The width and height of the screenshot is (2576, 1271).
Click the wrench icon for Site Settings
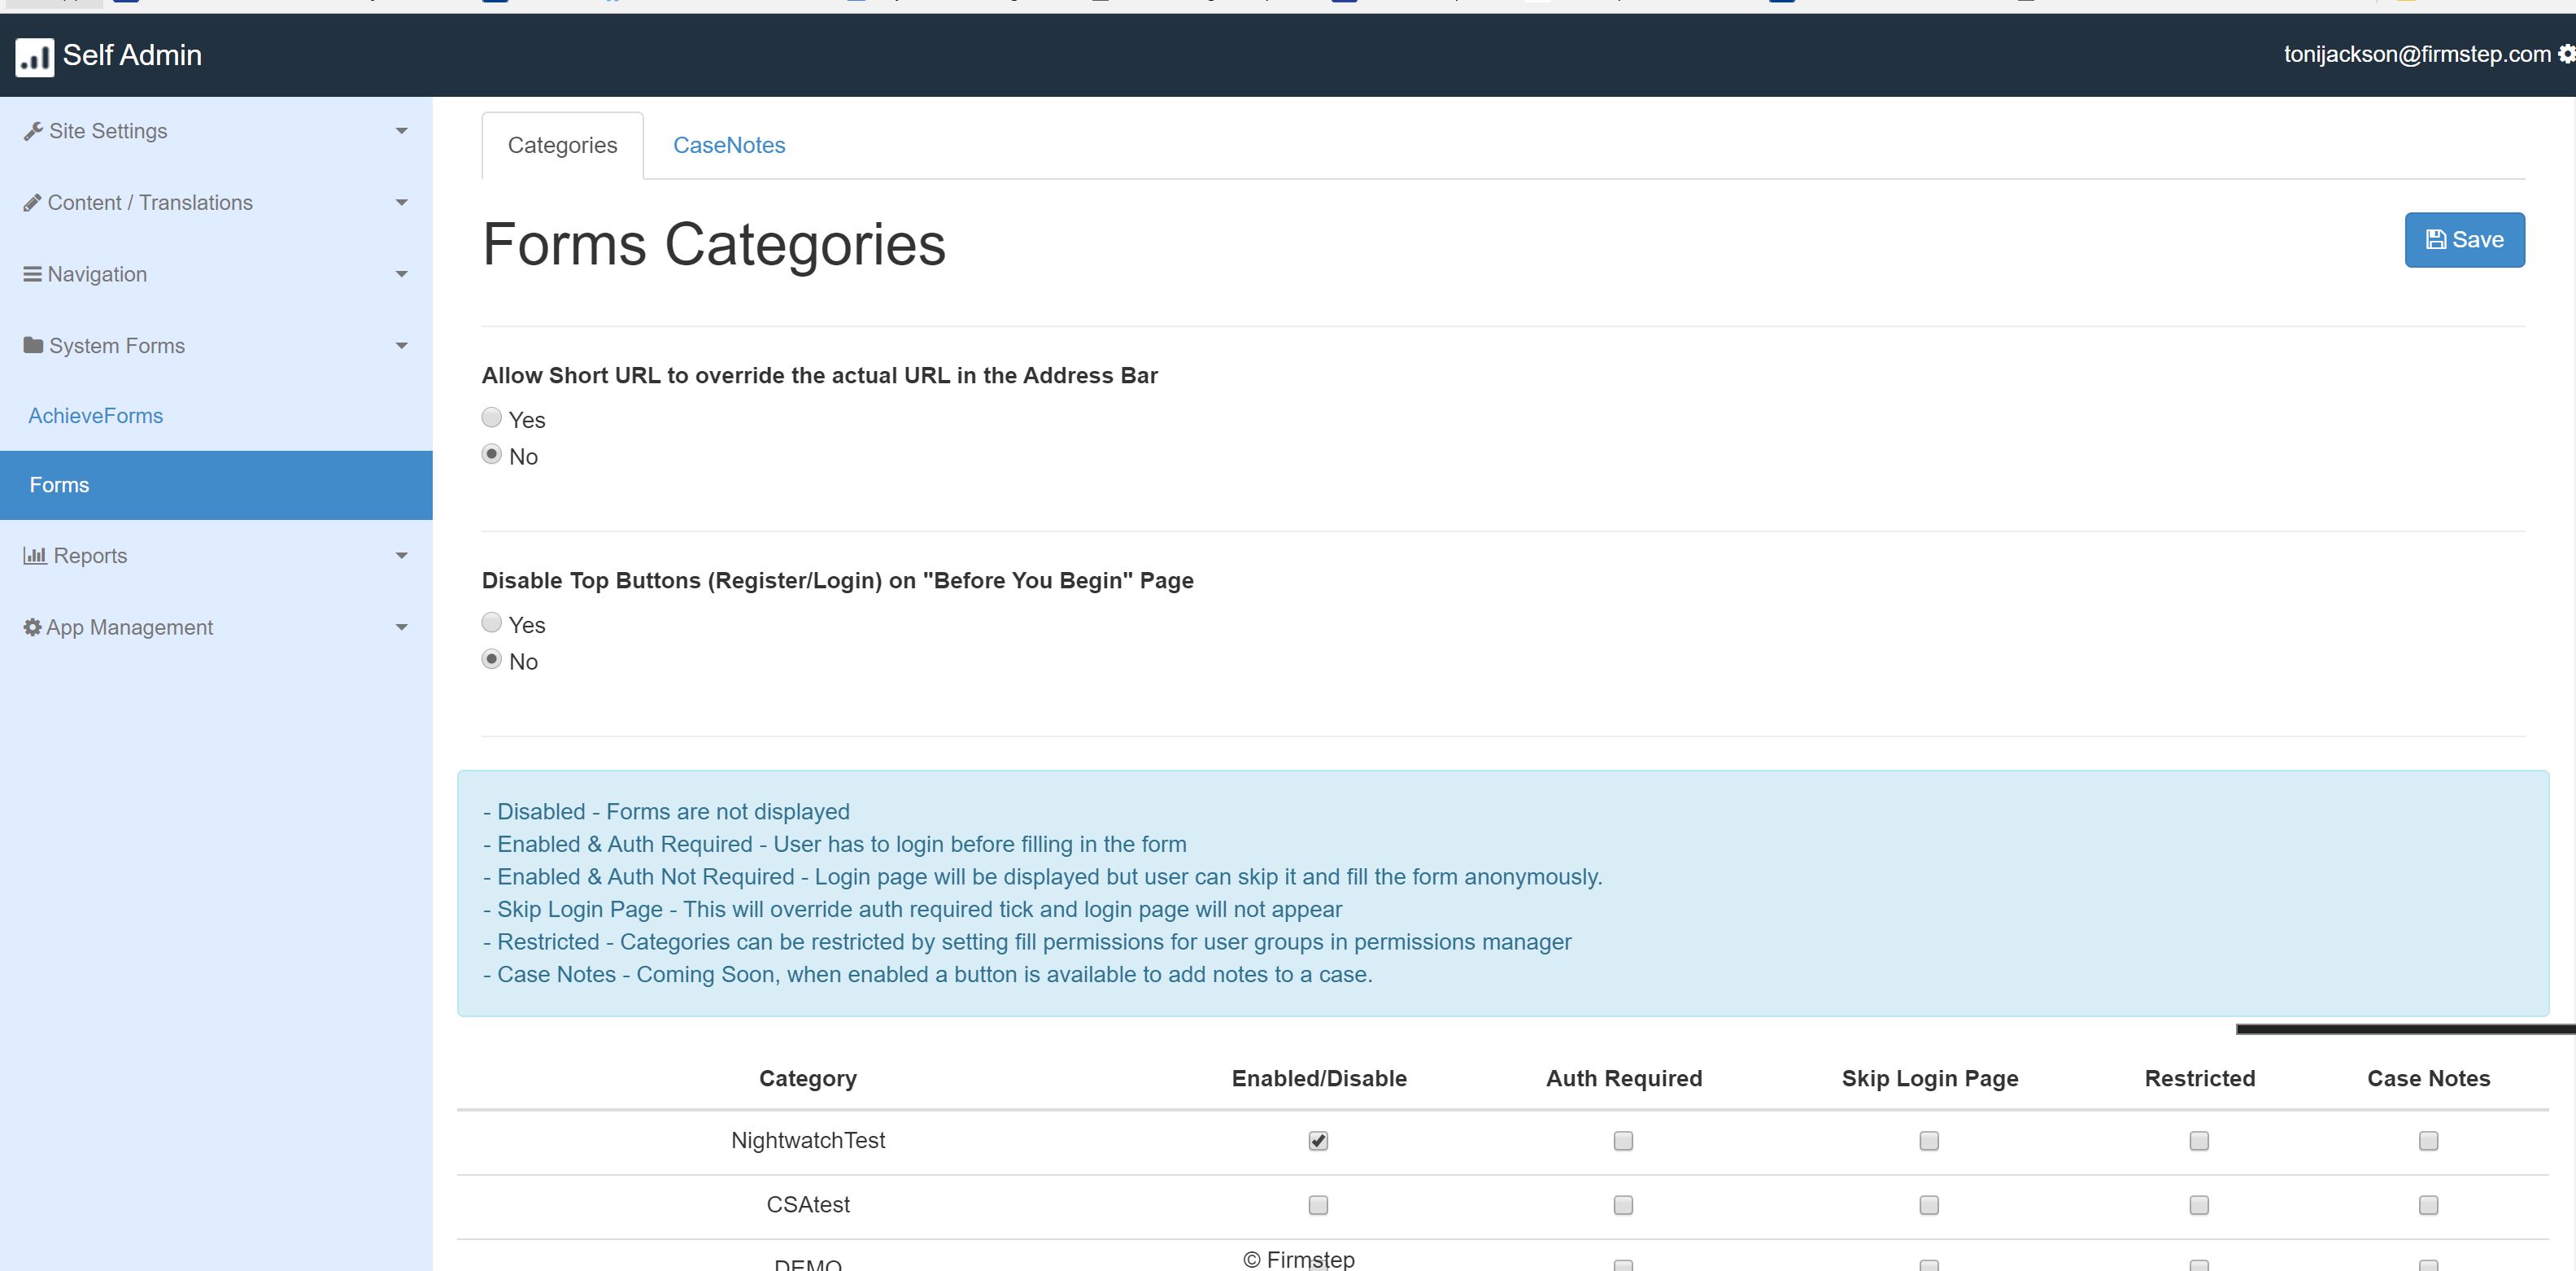(x=33, y=131)
